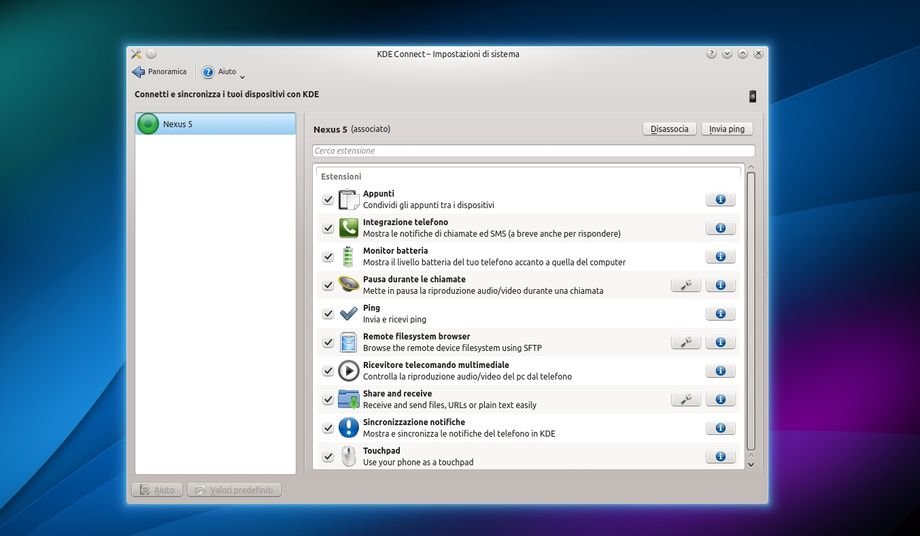Screen dimensions: 920x536
Task: Open settings wrench for Pausa durante le chiamate
Action: pyautogui.click(x=685, y=285)
